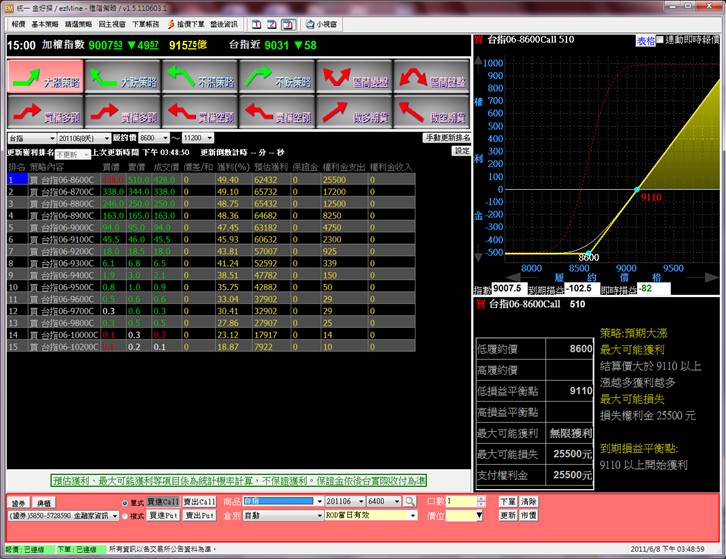Choose the 不漲策略 strategy icon

click(x=198, y=75)
